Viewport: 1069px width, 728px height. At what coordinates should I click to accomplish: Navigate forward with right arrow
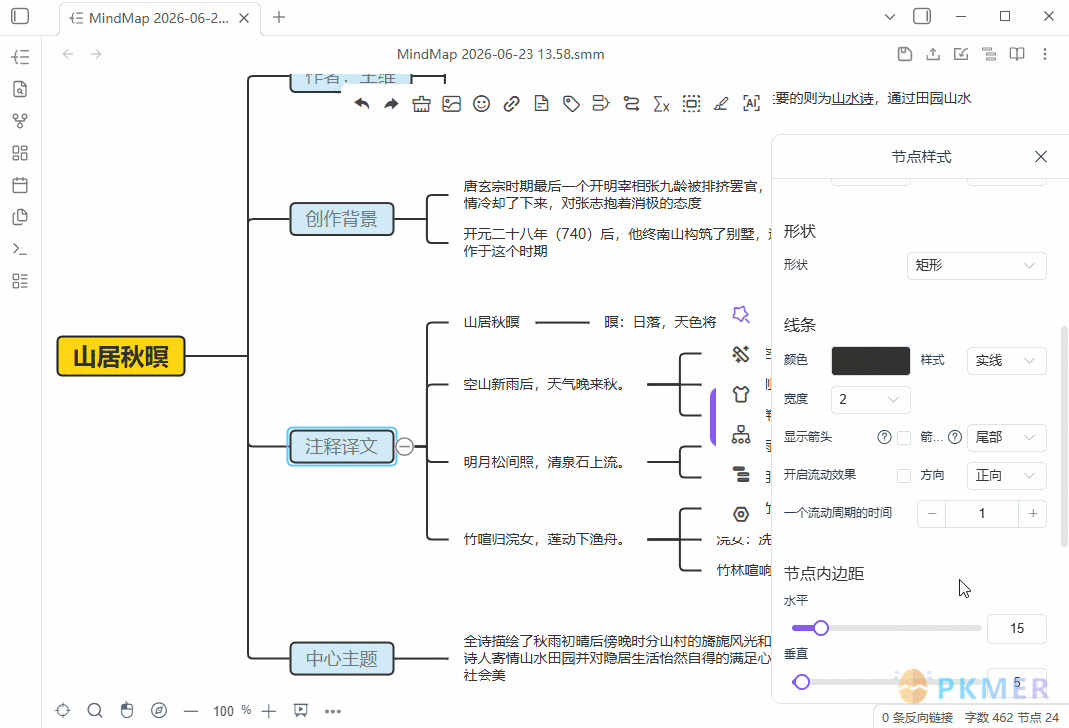click(96, 54)
